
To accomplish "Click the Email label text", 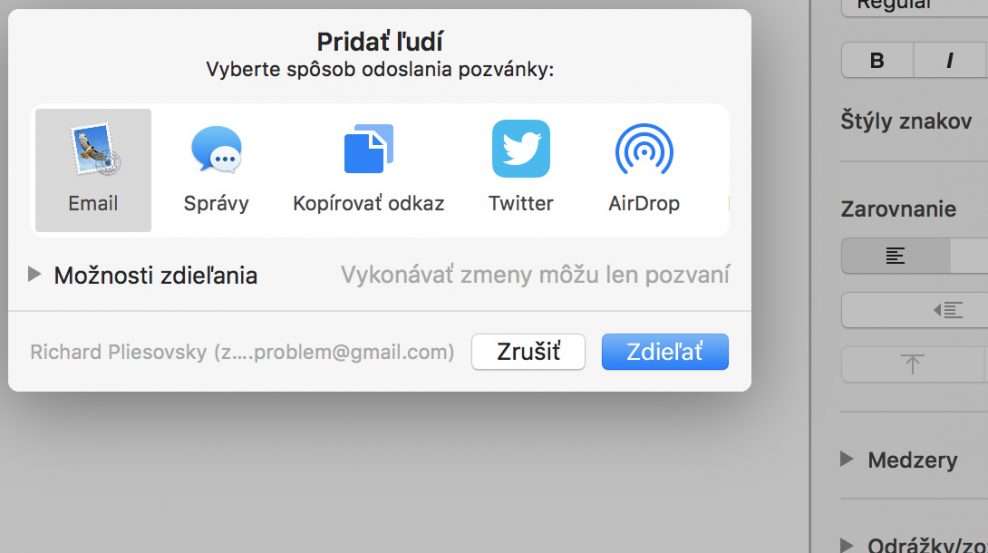I will (93, 203).
